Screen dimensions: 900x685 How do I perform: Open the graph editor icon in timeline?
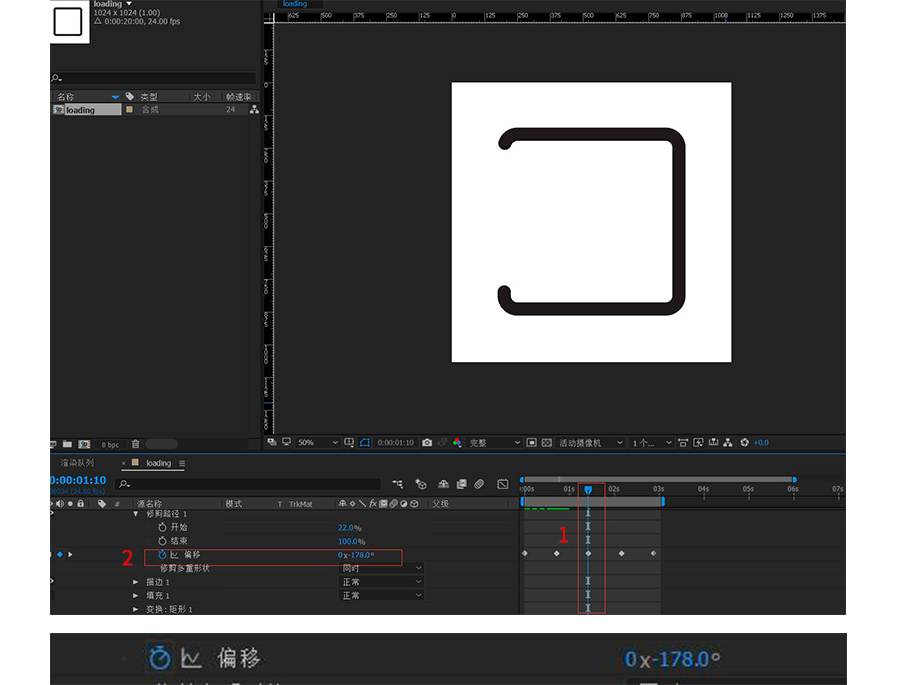point(502,485)
